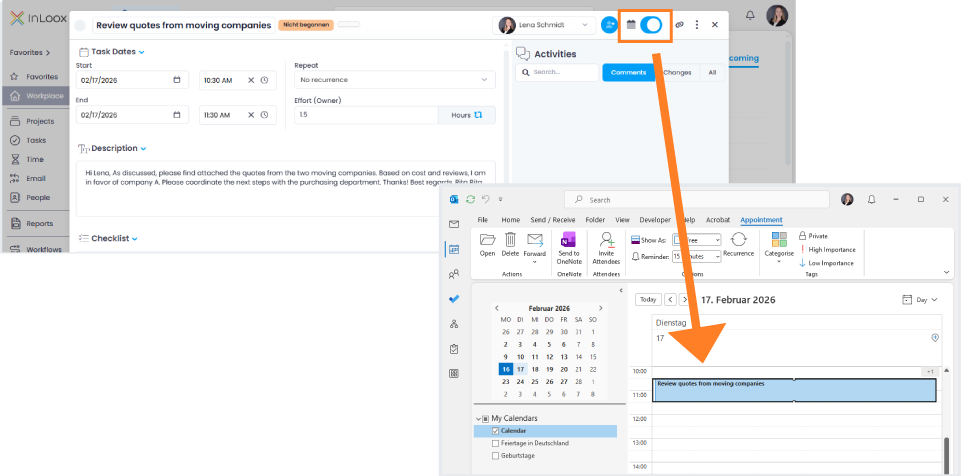Click the link icon in the task header
The image size is (961, 476).
tap(679, 25)
